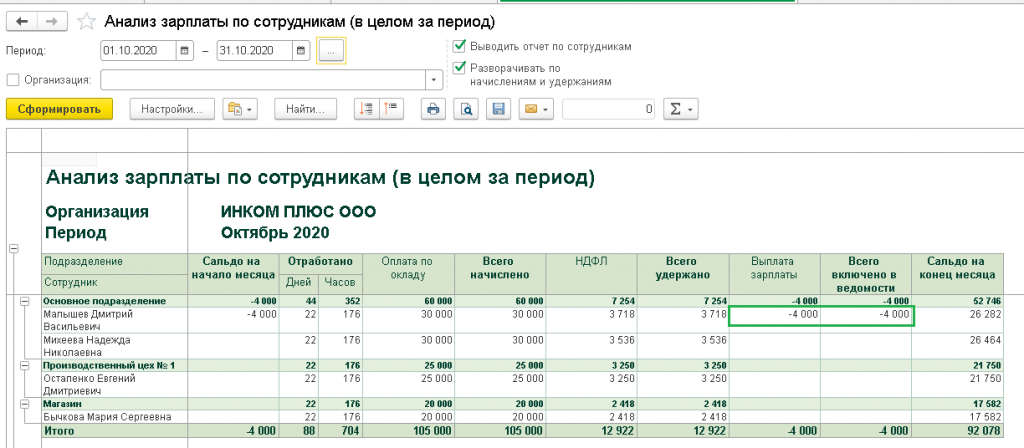This screenshot has height=448, width=1024.
Task: Open print preview magnifier icon
Action: pos(466,109)
